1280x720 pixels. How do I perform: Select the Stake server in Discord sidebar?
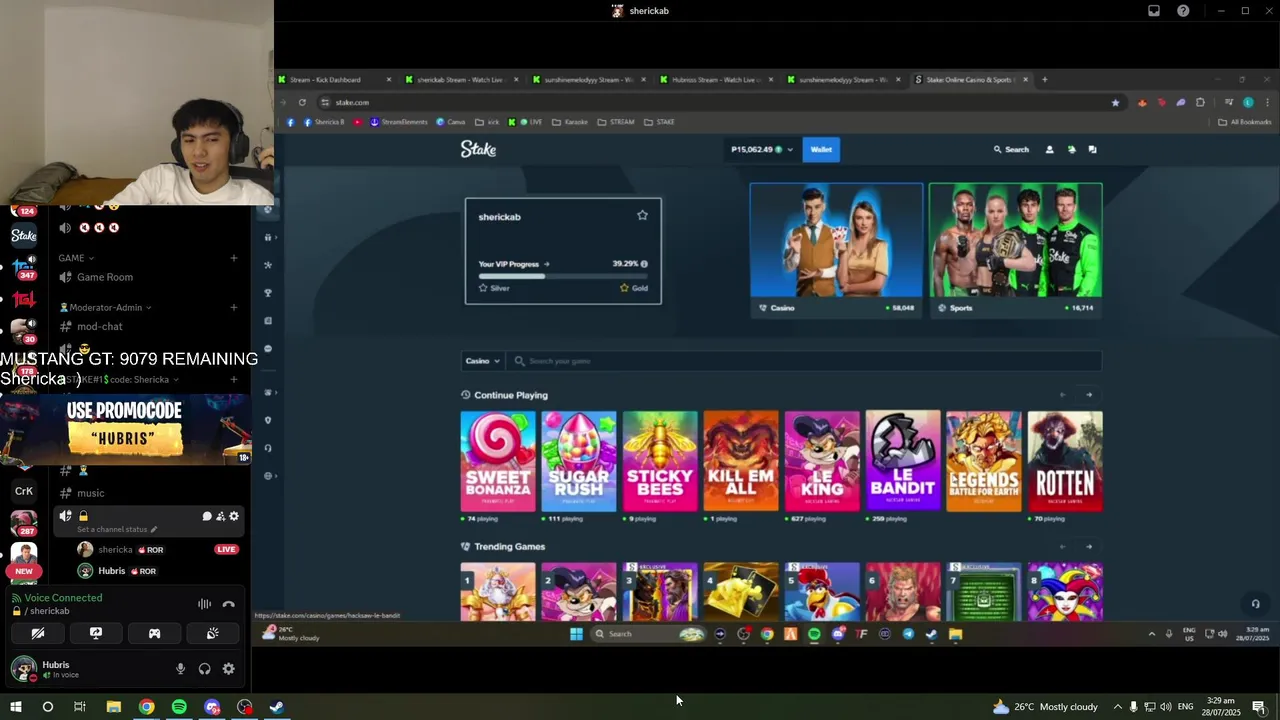(x=24, y=236)
